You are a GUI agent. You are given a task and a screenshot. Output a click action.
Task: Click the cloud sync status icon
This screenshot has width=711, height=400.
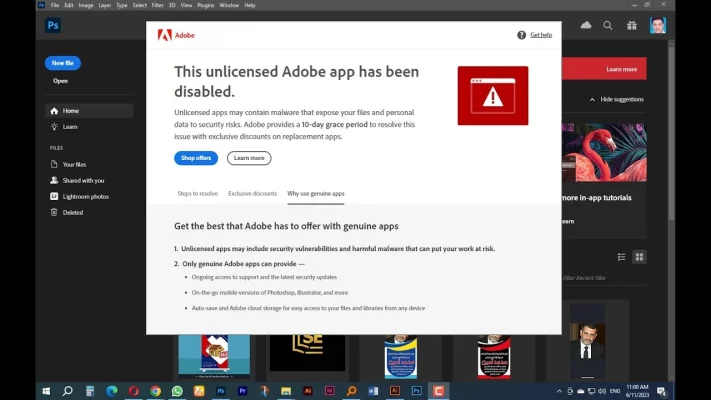586,25
